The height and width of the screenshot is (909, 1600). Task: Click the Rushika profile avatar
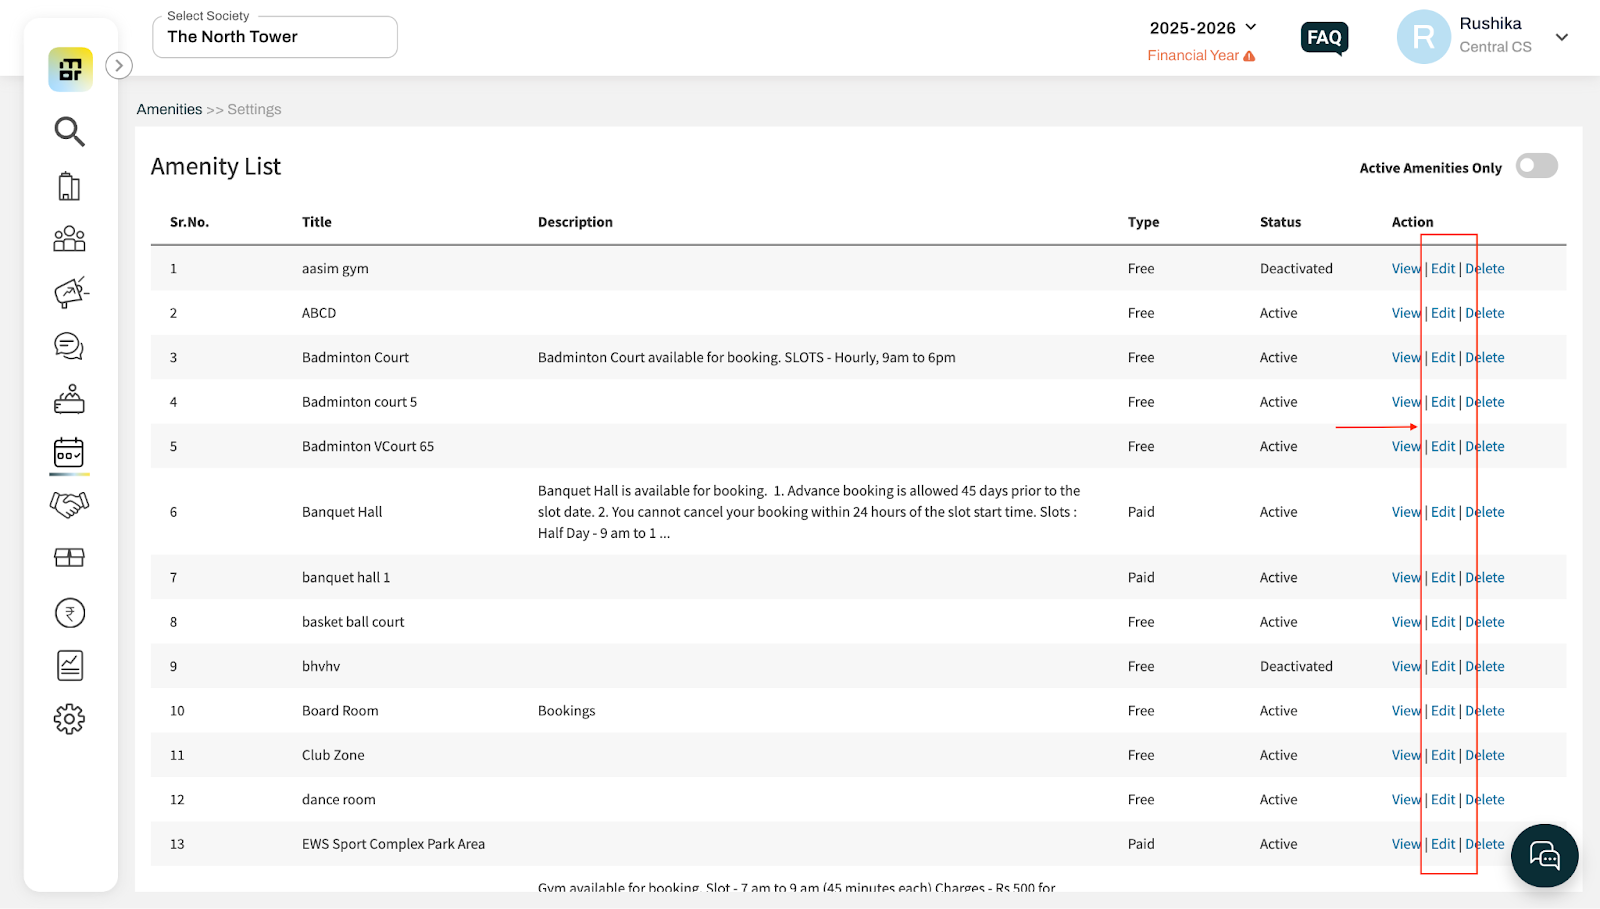(x=1423, y=37)
